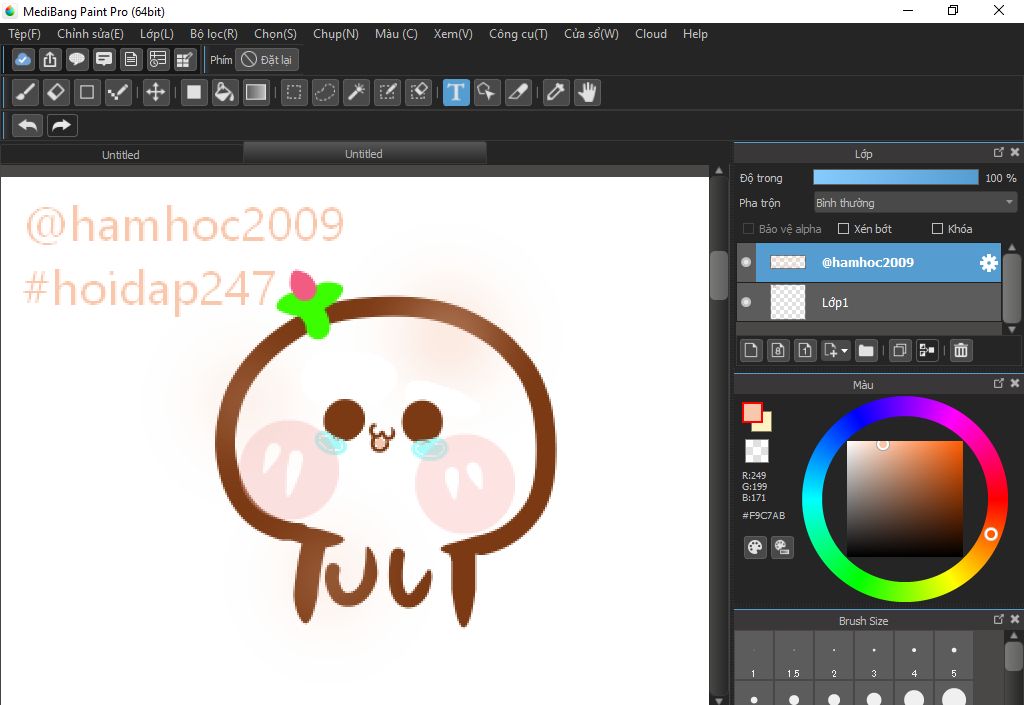Select the Magic Wand tool
The height and width of the screenshot is (705, 1024).
point(356,93)
